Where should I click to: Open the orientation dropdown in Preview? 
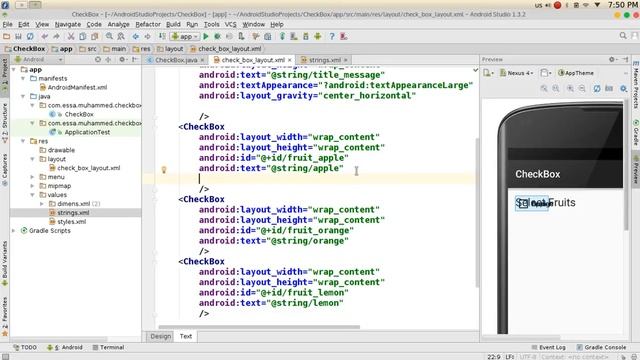coord(546,73)
